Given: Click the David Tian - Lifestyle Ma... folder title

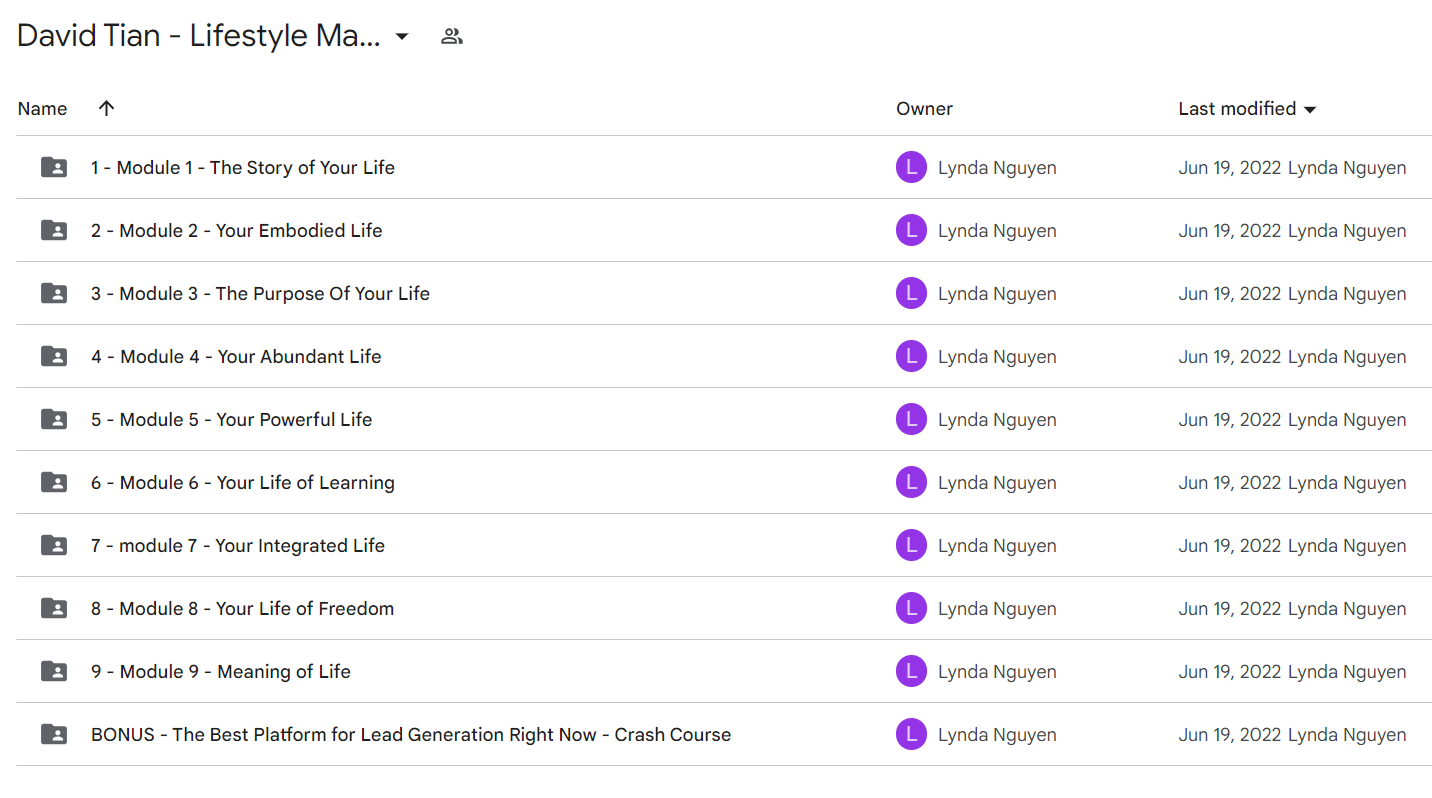Looking at the screenshot, I should coord(199,36).
